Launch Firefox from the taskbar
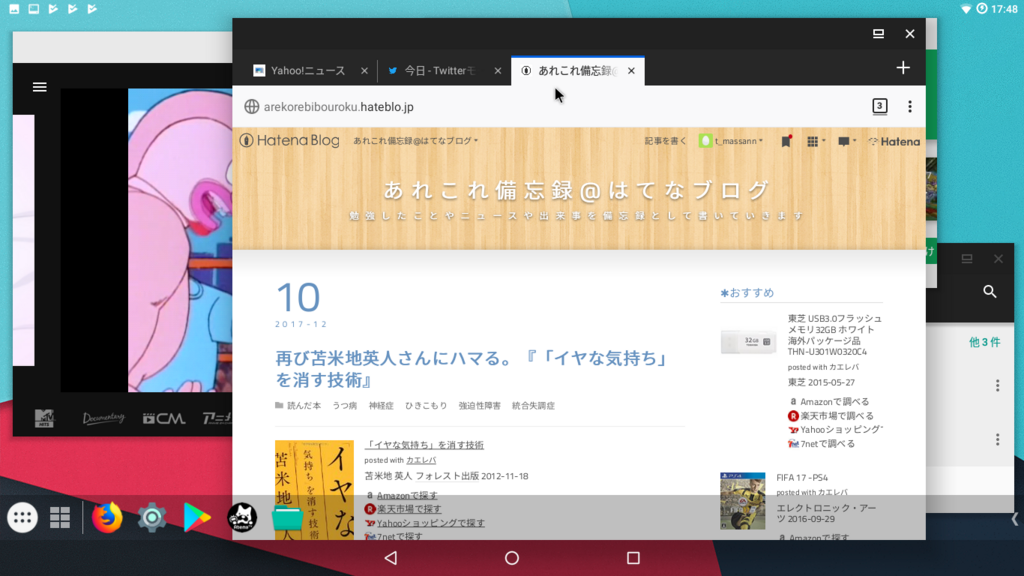The width and height of the screenshot is (1024, 576). [107, 517]
